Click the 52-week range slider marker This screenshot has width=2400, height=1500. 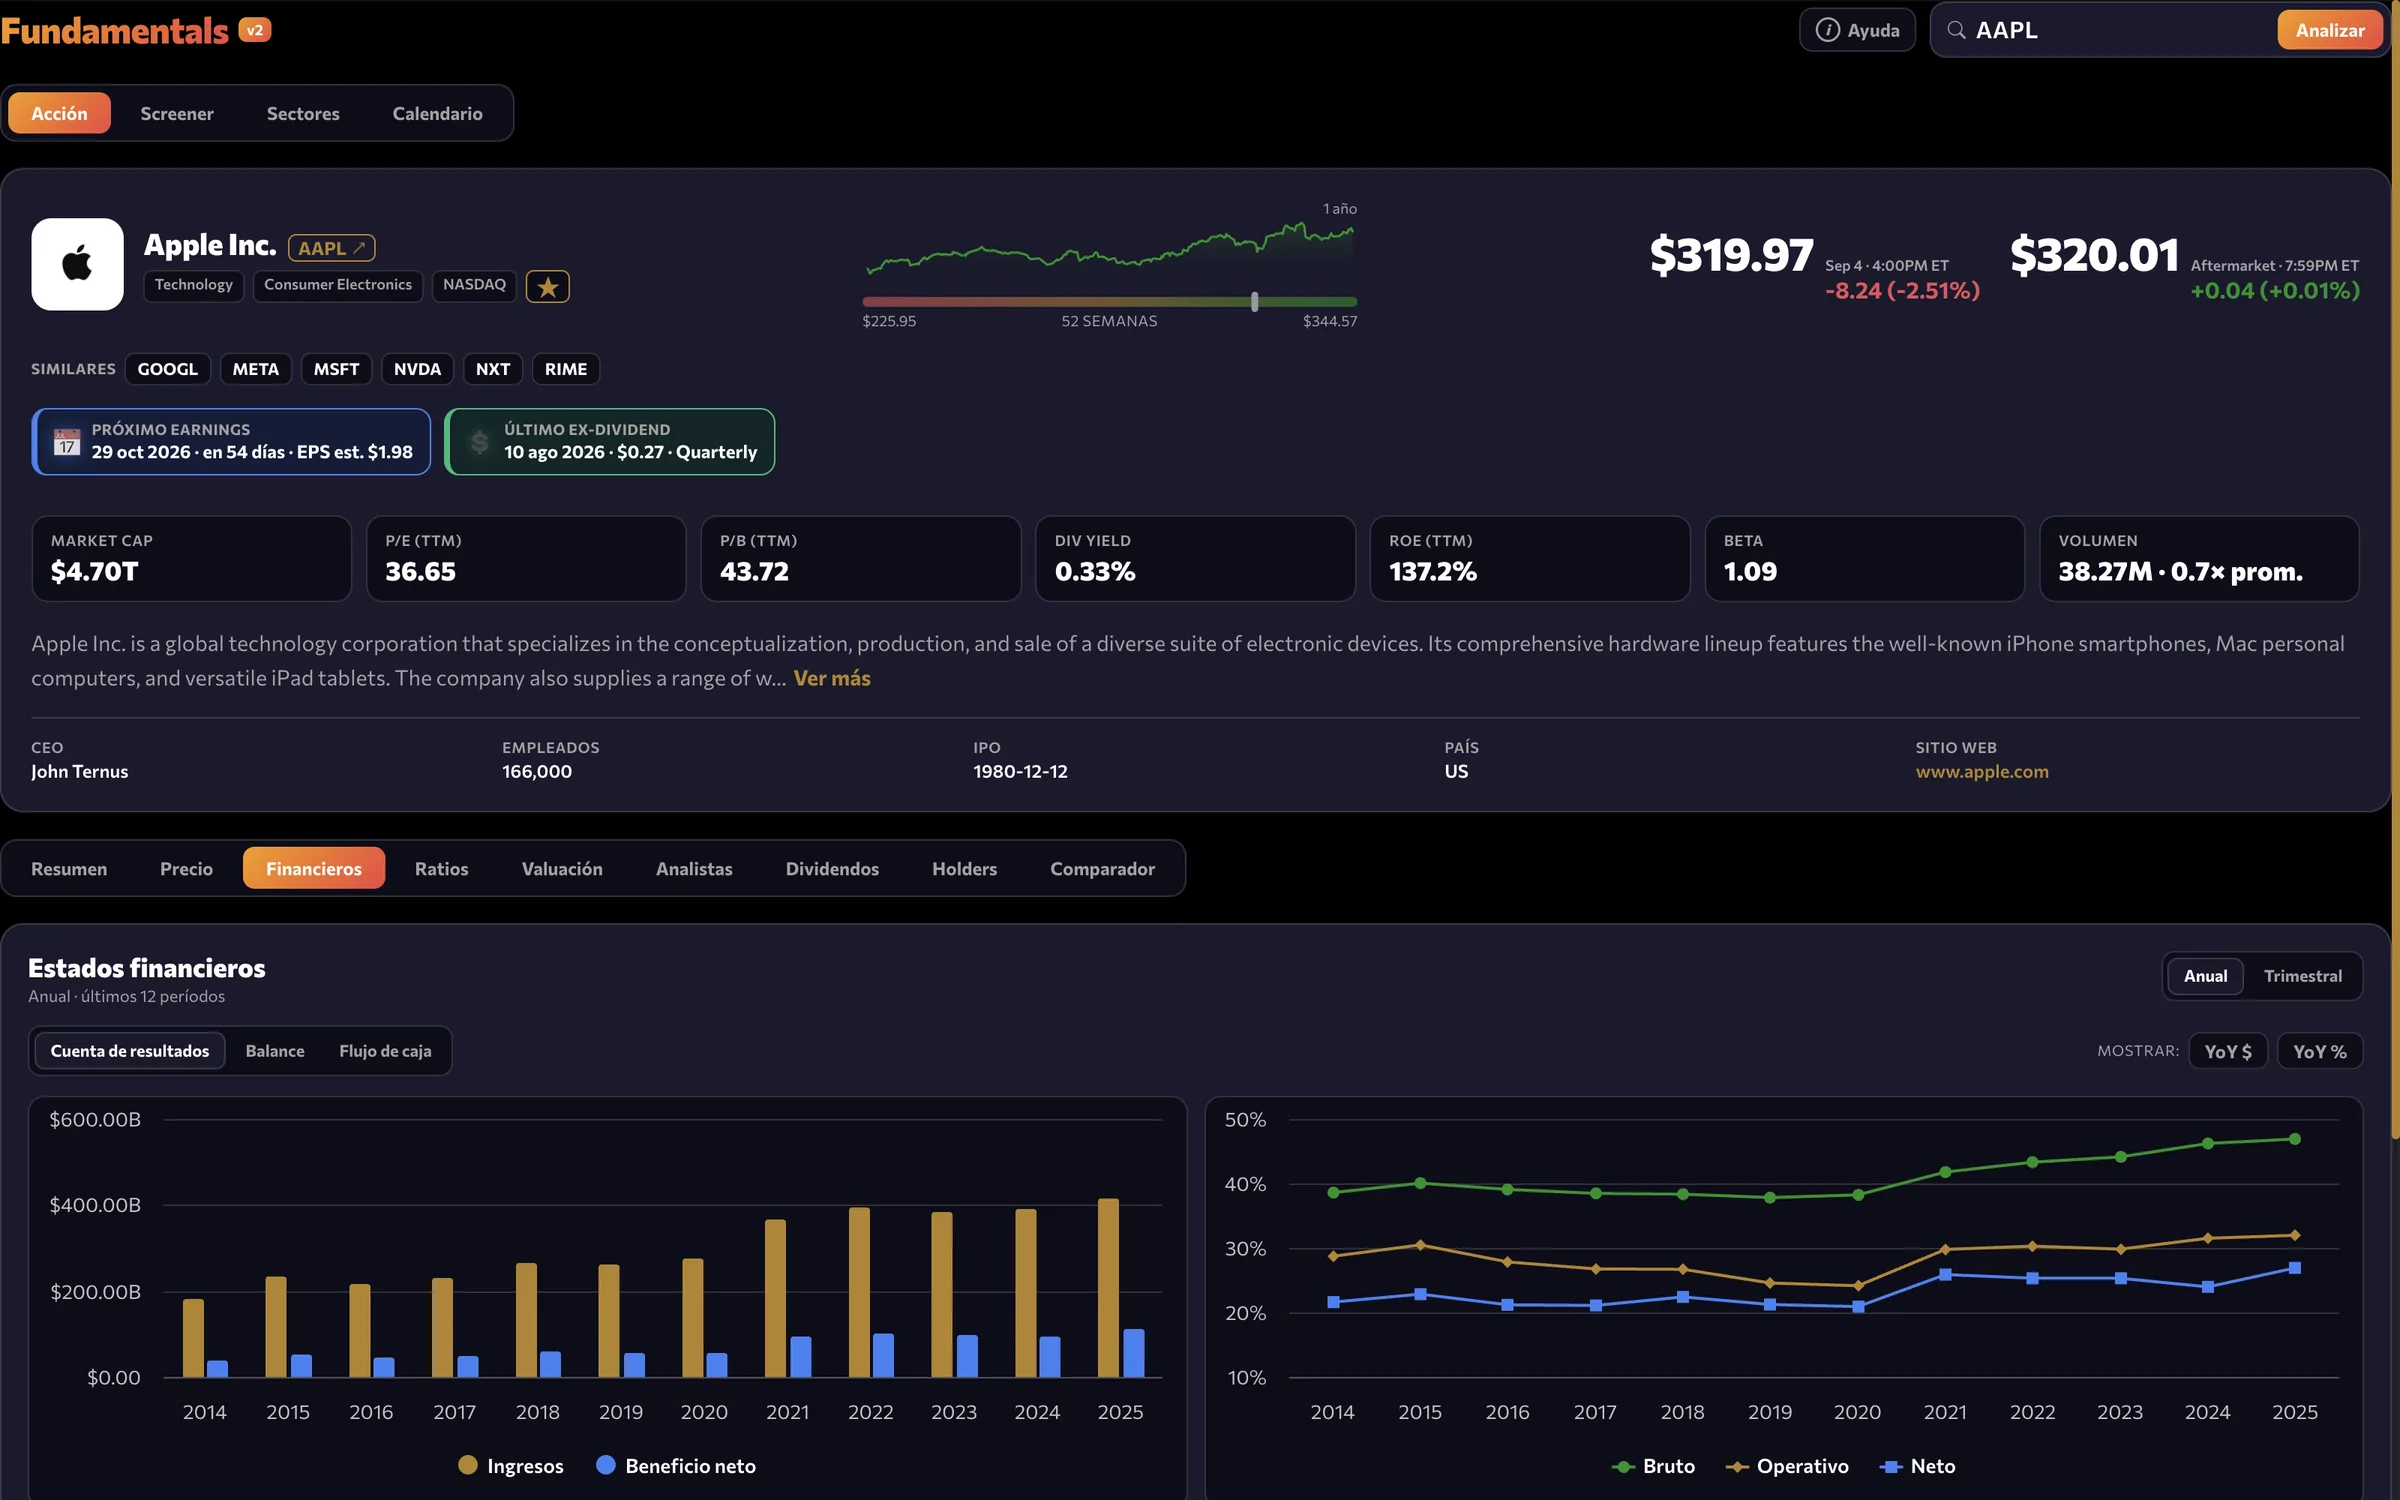click(1254, 301)
